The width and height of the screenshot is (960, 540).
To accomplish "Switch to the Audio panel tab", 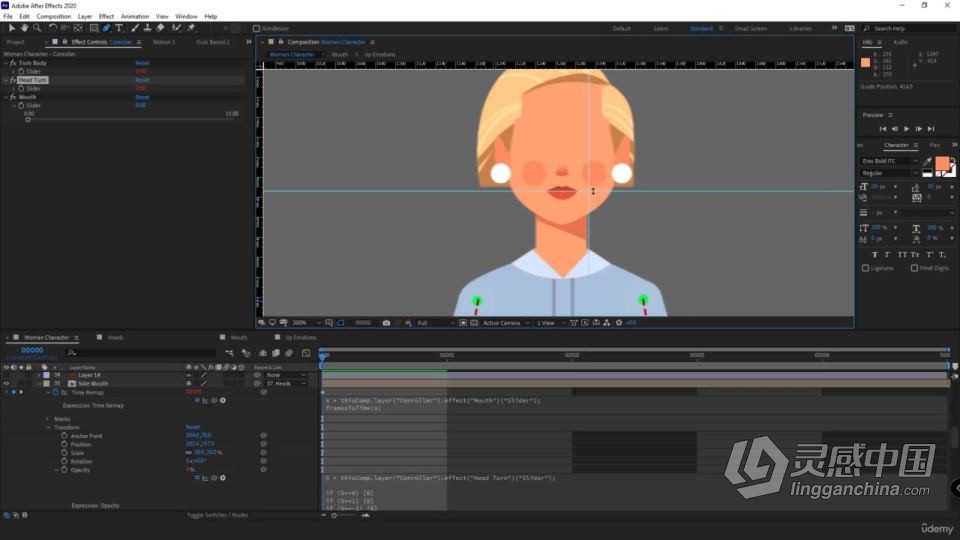I will [900, 42].
